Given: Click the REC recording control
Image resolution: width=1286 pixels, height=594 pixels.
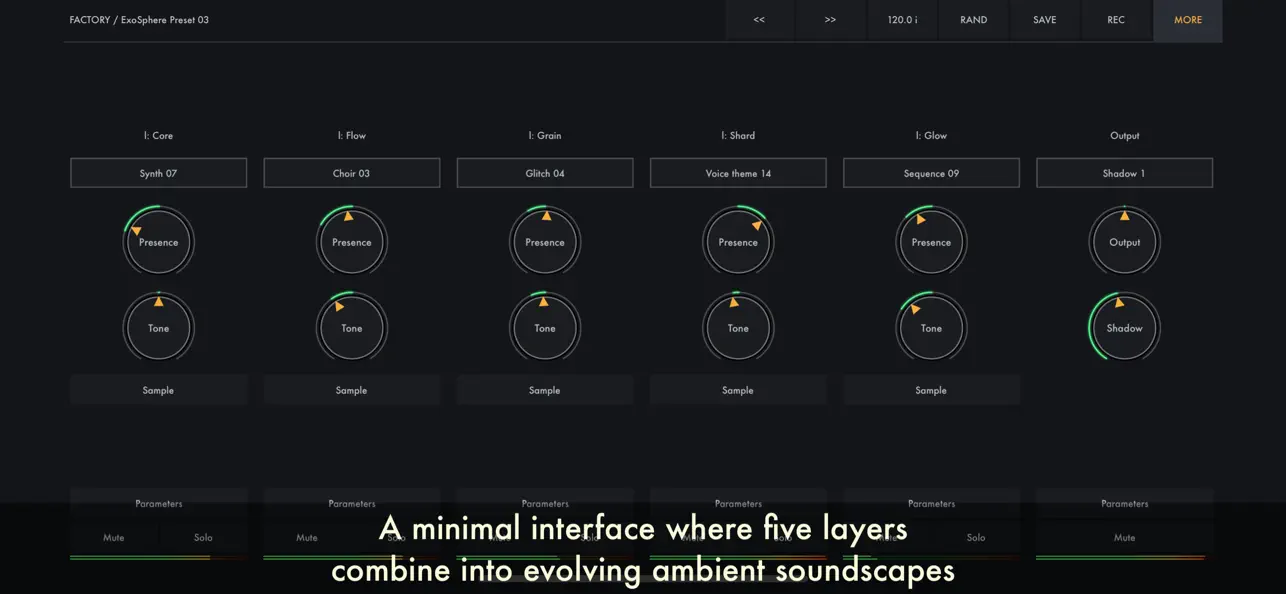Looking at the screenshot, I should tap(1116, 19).
